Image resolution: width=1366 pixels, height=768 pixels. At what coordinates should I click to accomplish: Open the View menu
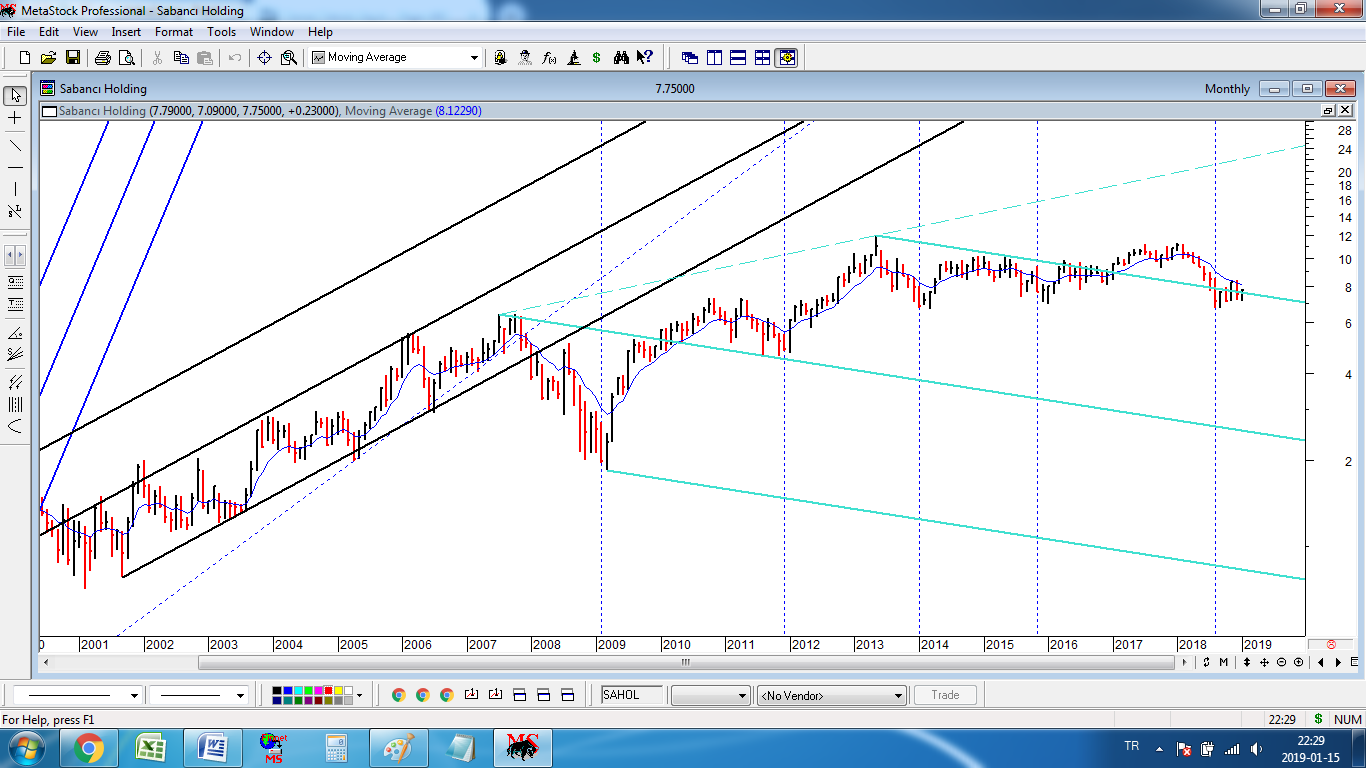(85, 32)
